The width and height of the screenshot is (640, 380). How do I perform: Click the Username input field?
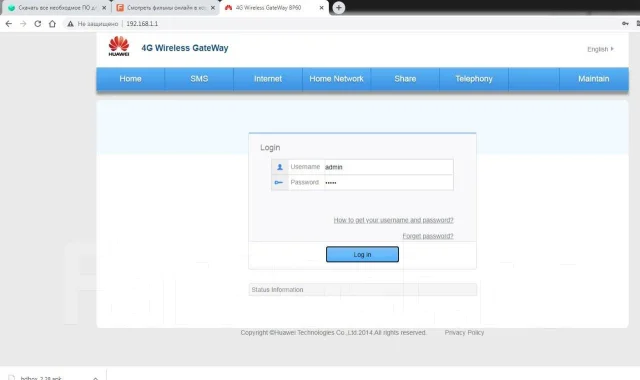point(388,167)
